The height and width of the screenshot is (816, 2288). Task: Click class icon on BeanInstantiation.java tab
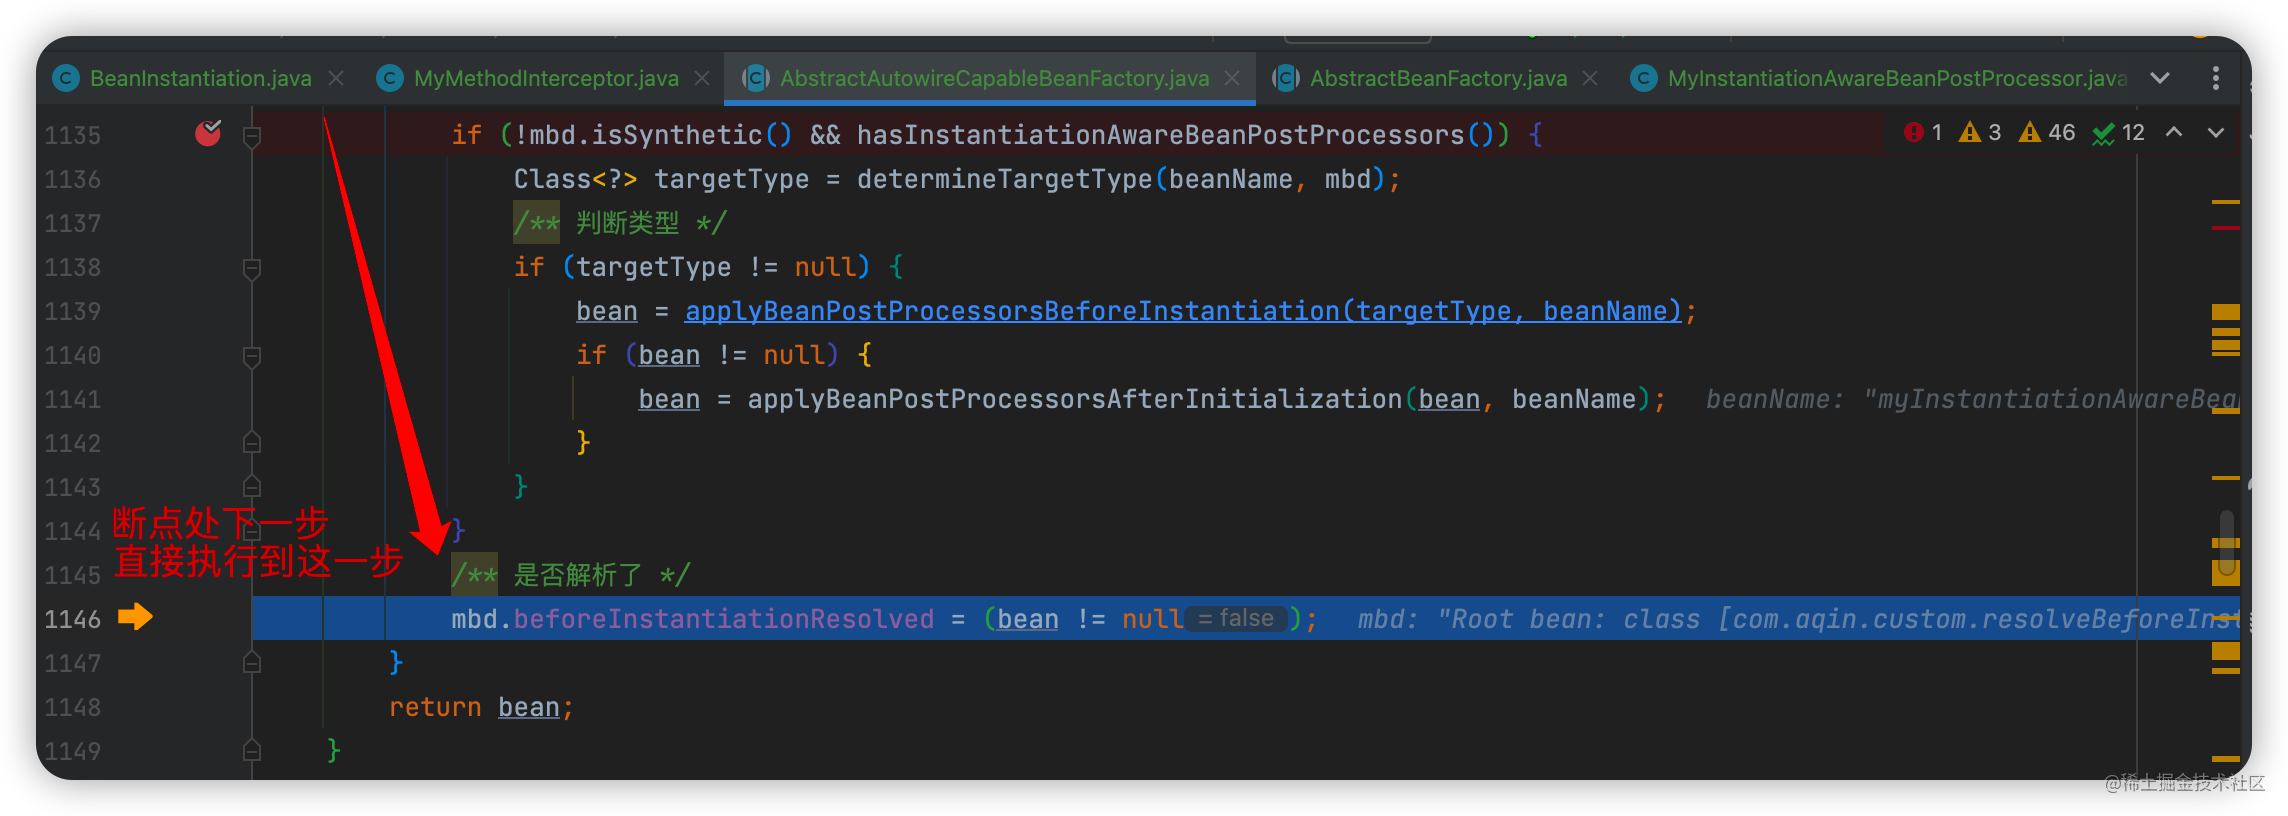pyautogui.click(x=66, y=78)
